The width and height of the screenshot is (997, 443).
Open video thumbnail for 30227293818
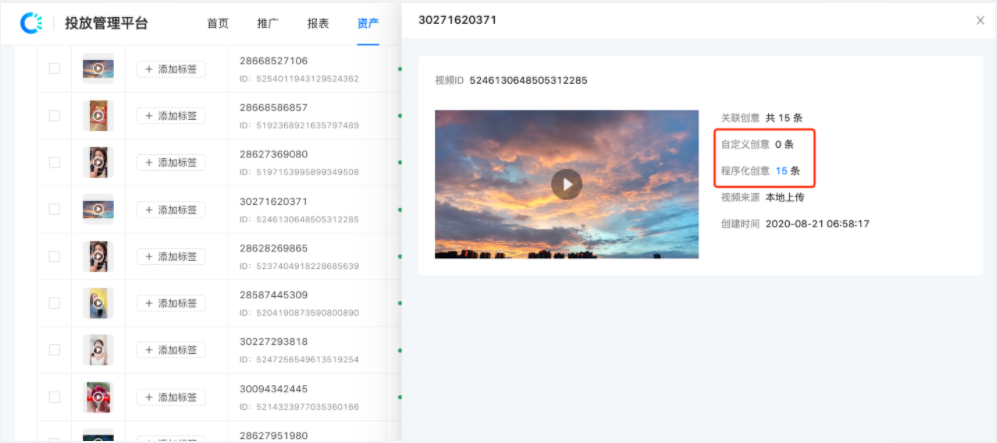(x=98, y=350)
